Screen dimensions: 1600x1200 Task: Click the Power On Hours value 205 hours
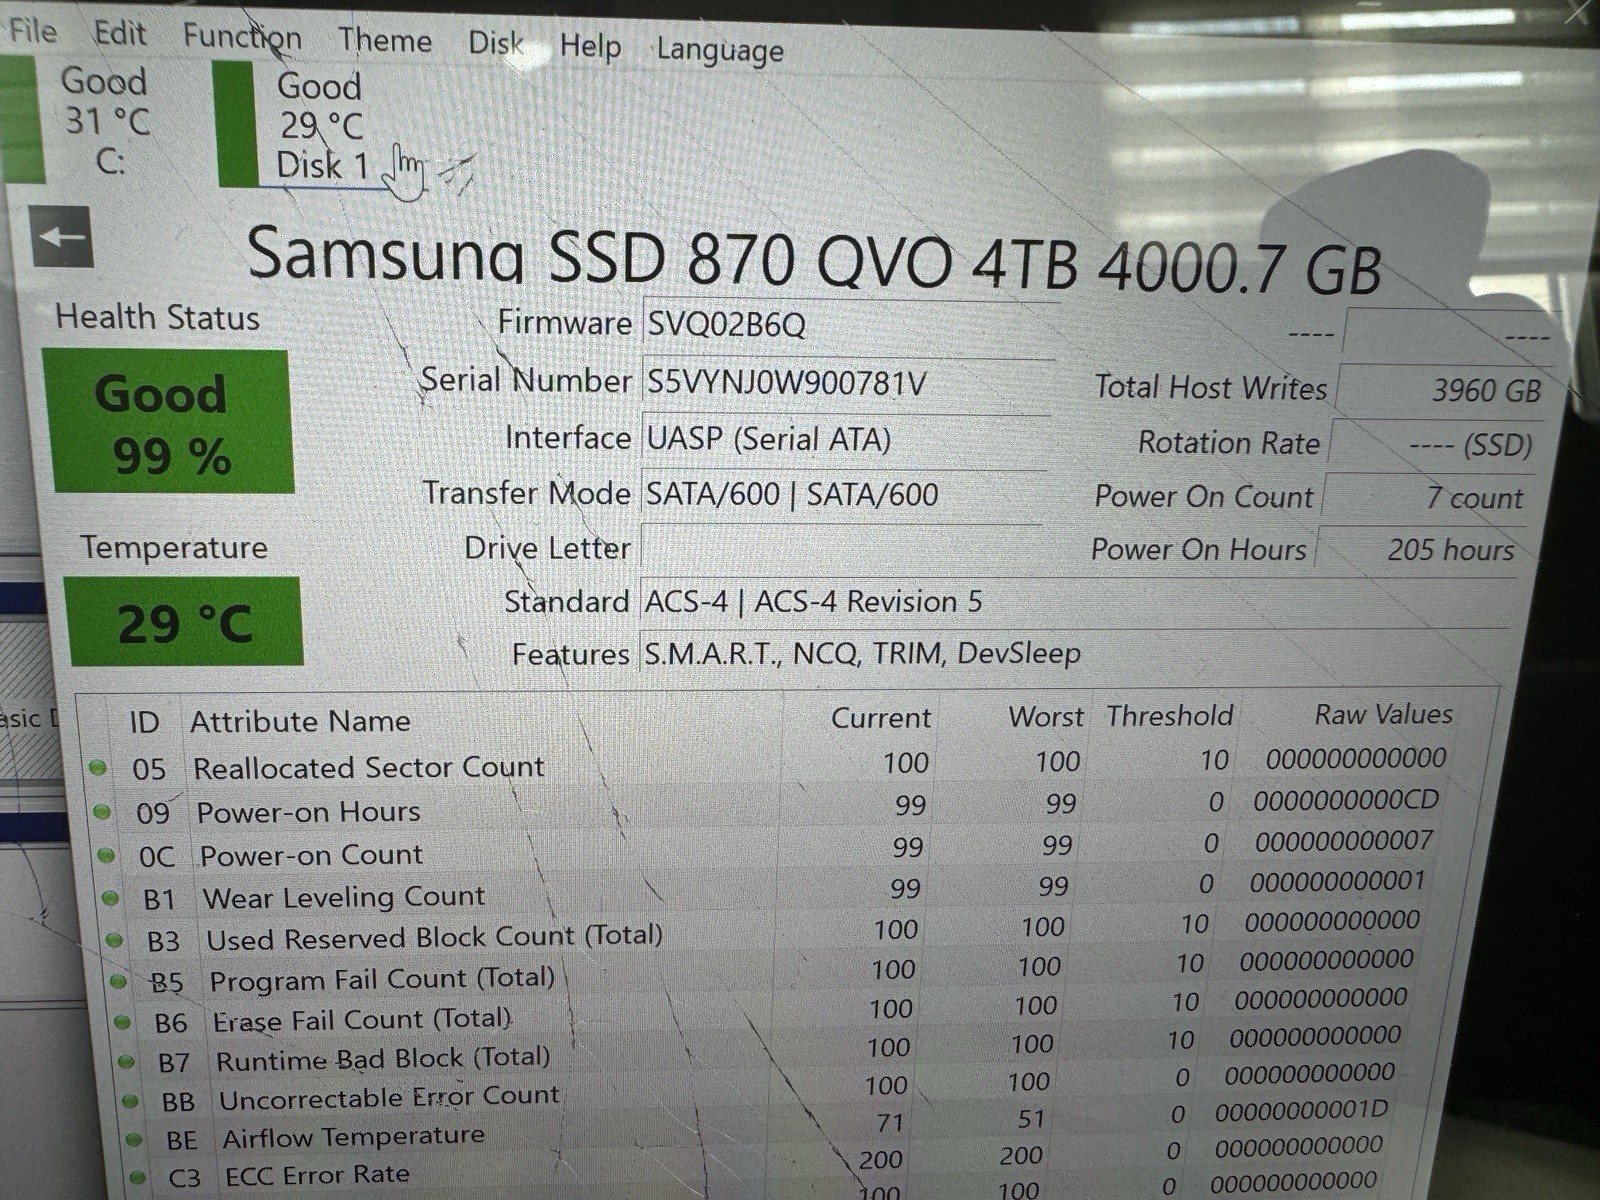point(1419,549)
